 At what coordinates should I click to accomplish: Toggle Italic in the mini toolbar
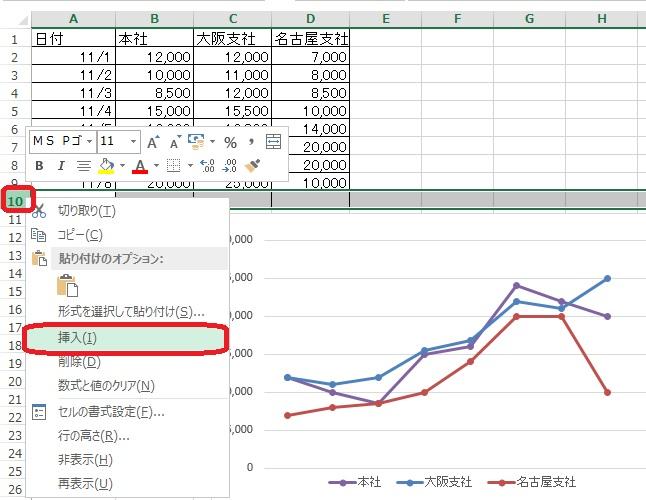tap(61, 166)
